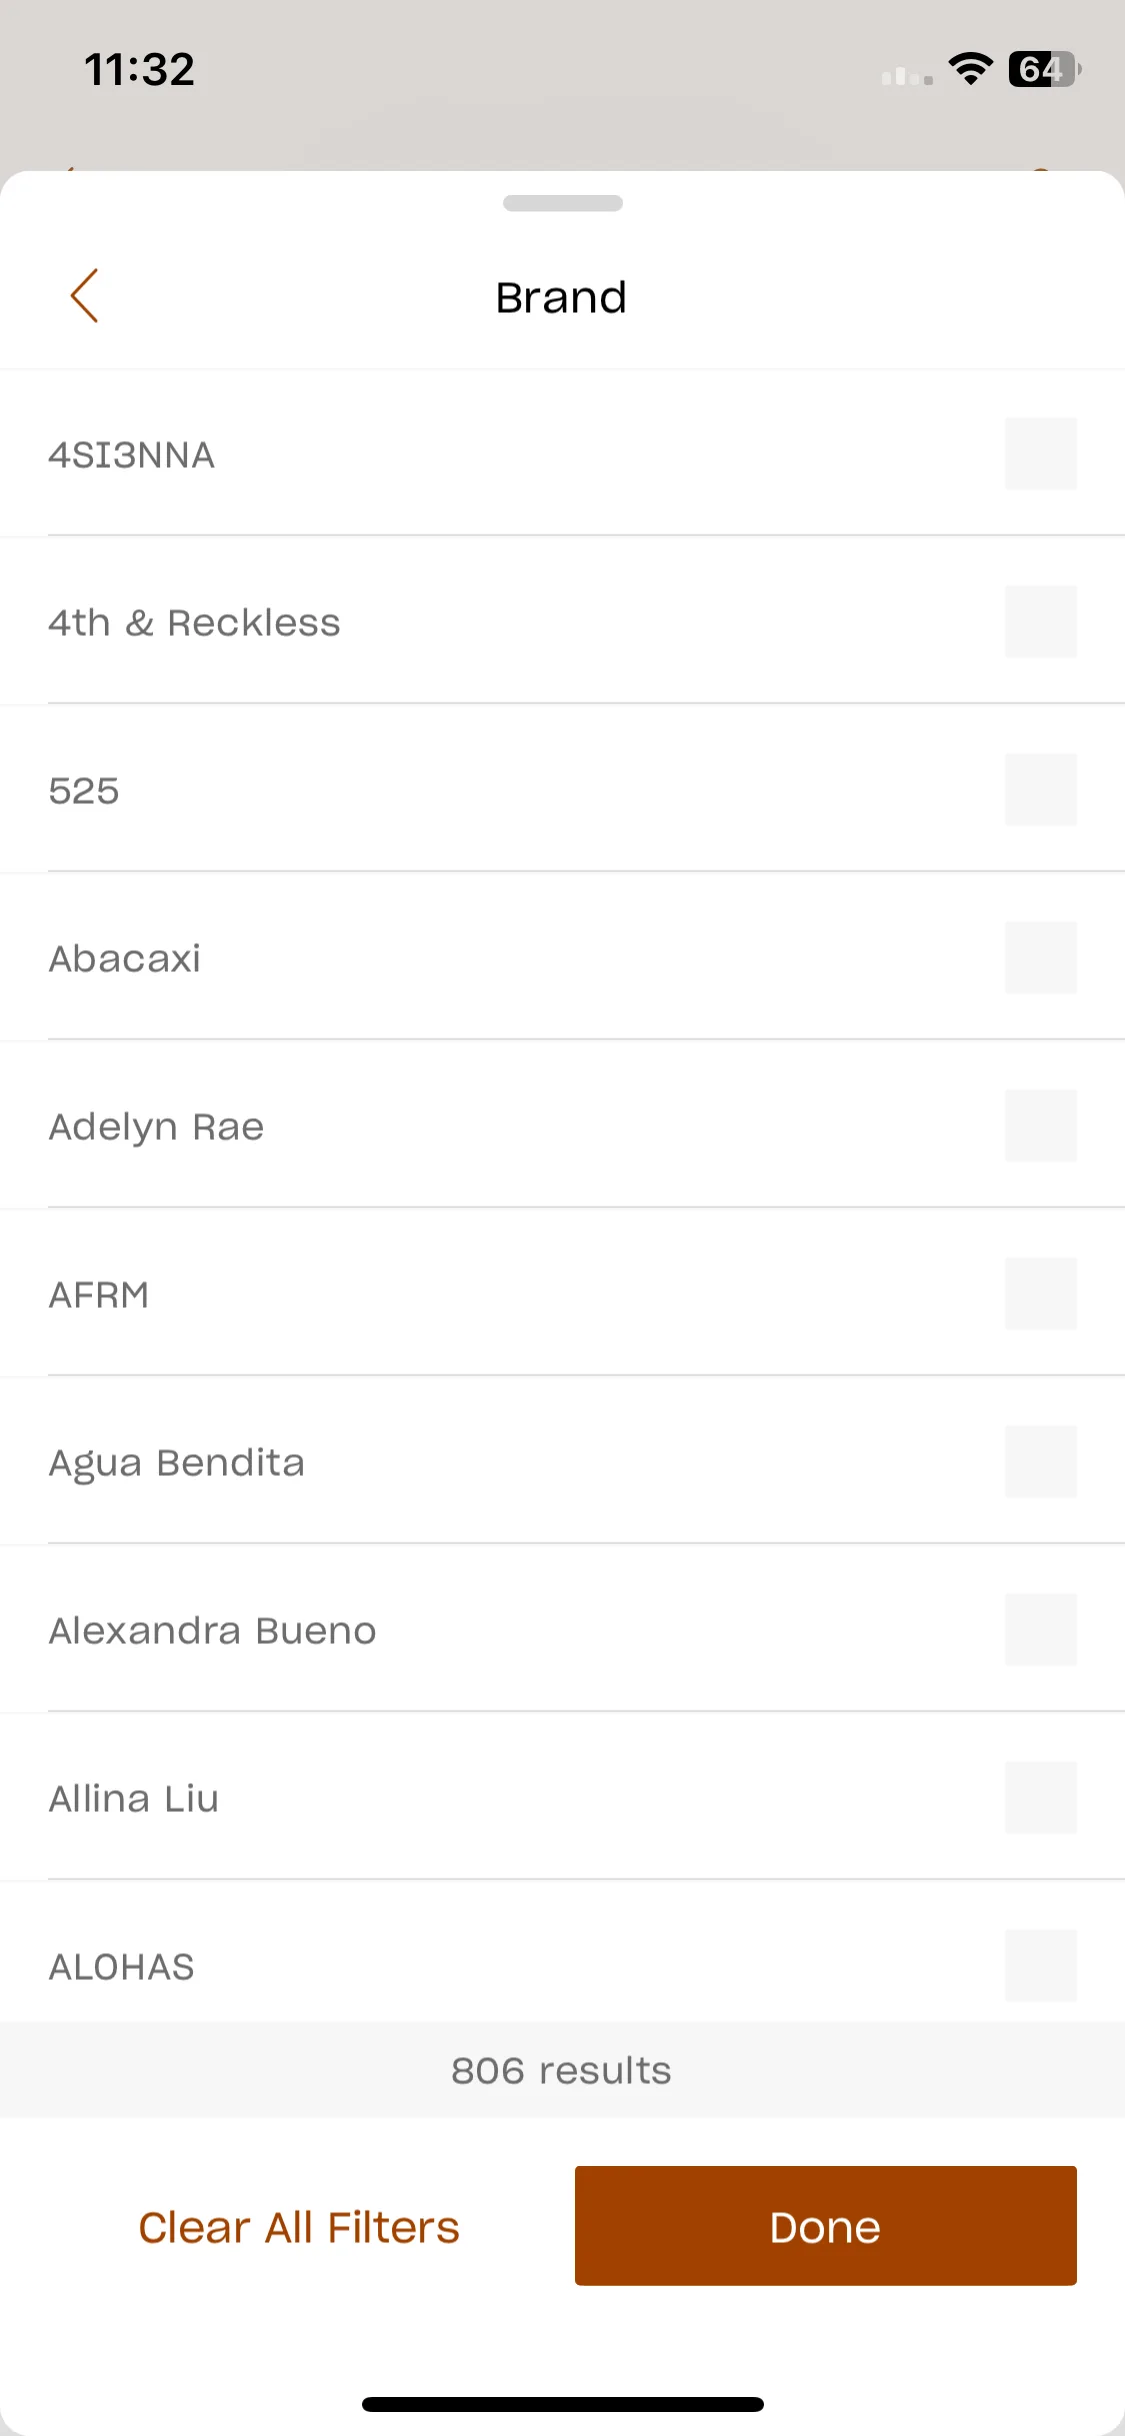
Task: Tap the 806 results bar
Action: click(x=562, y=2070)
